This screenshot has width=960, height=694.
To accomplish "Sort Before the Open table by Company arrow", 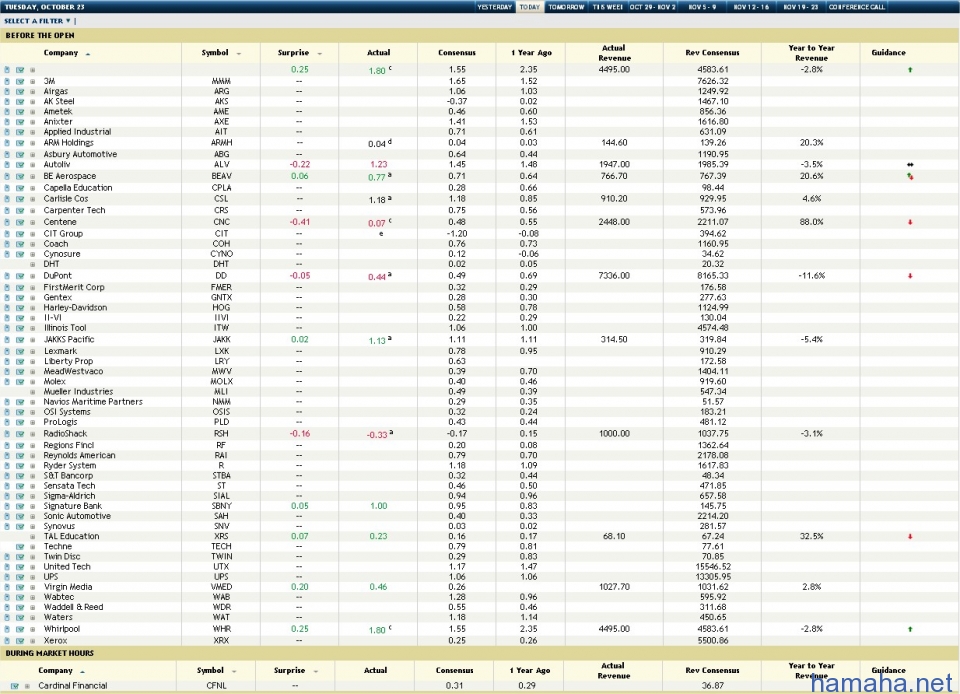I will pyautogui.click(x=88, y=54).
